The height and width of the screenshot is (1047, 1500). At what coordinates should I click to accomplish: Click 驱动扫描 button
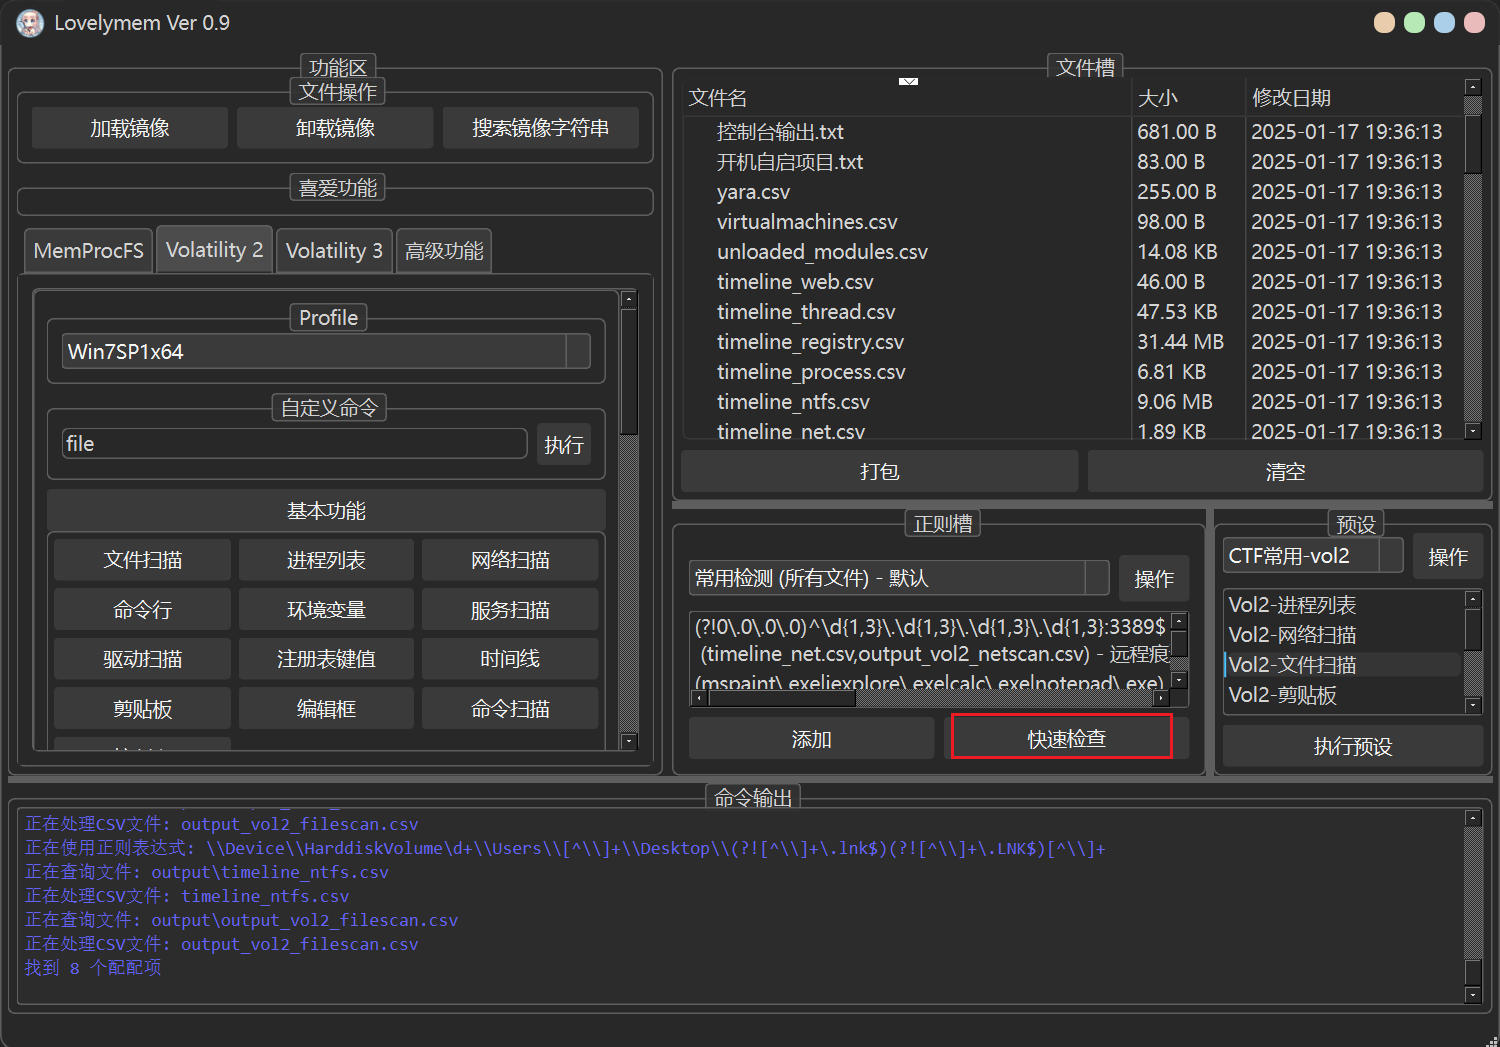(x=142, y=659)
